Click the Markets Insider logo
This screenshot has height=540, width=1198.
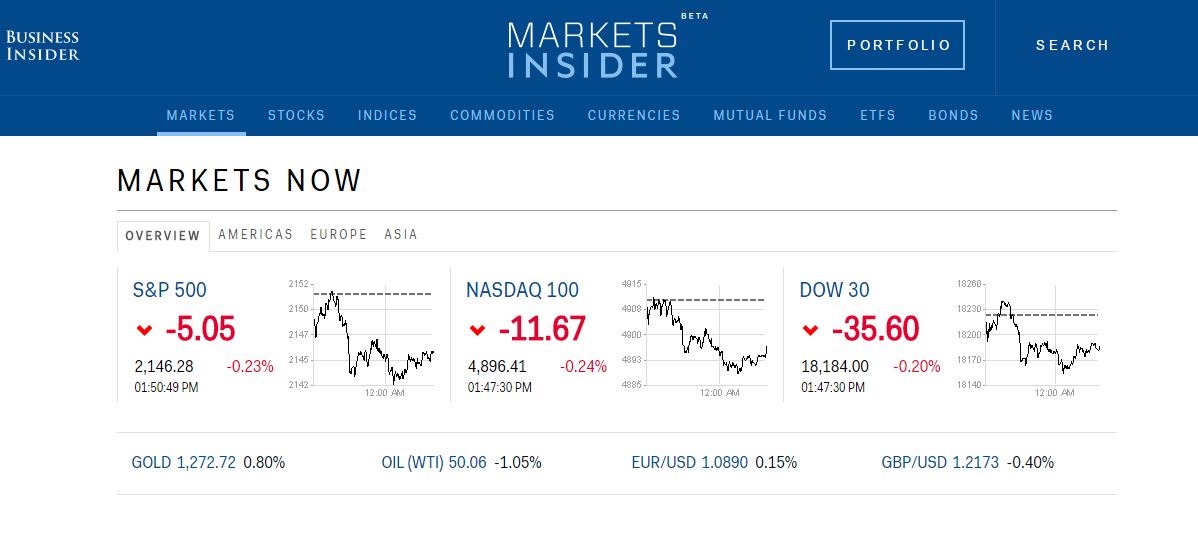593,48
